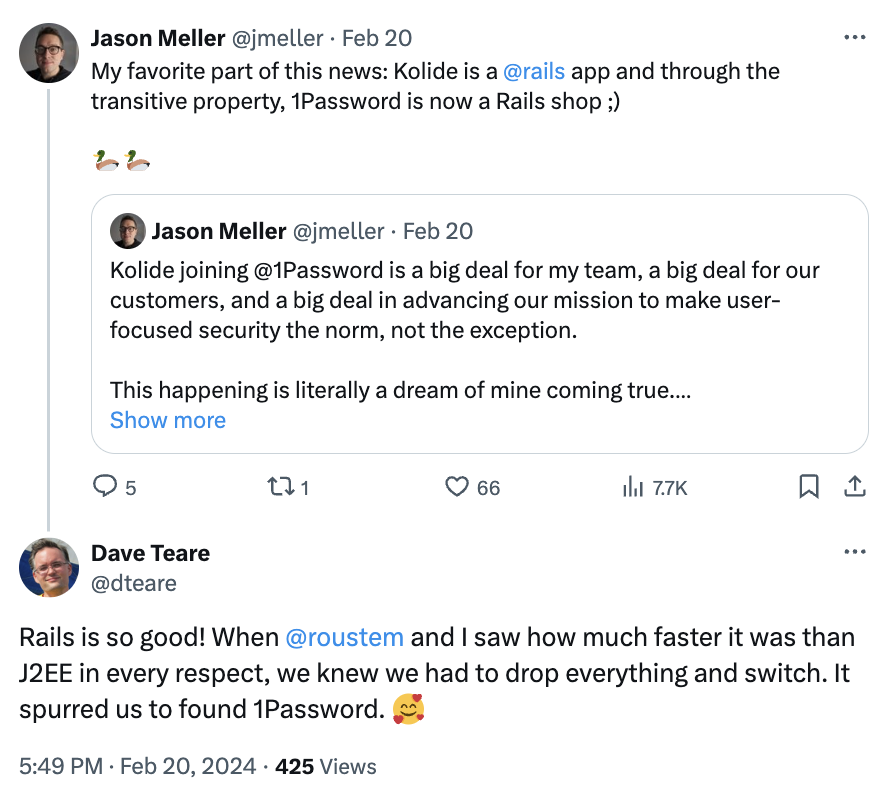Expand the quoted tweet with Show more

tap(168, 420)
